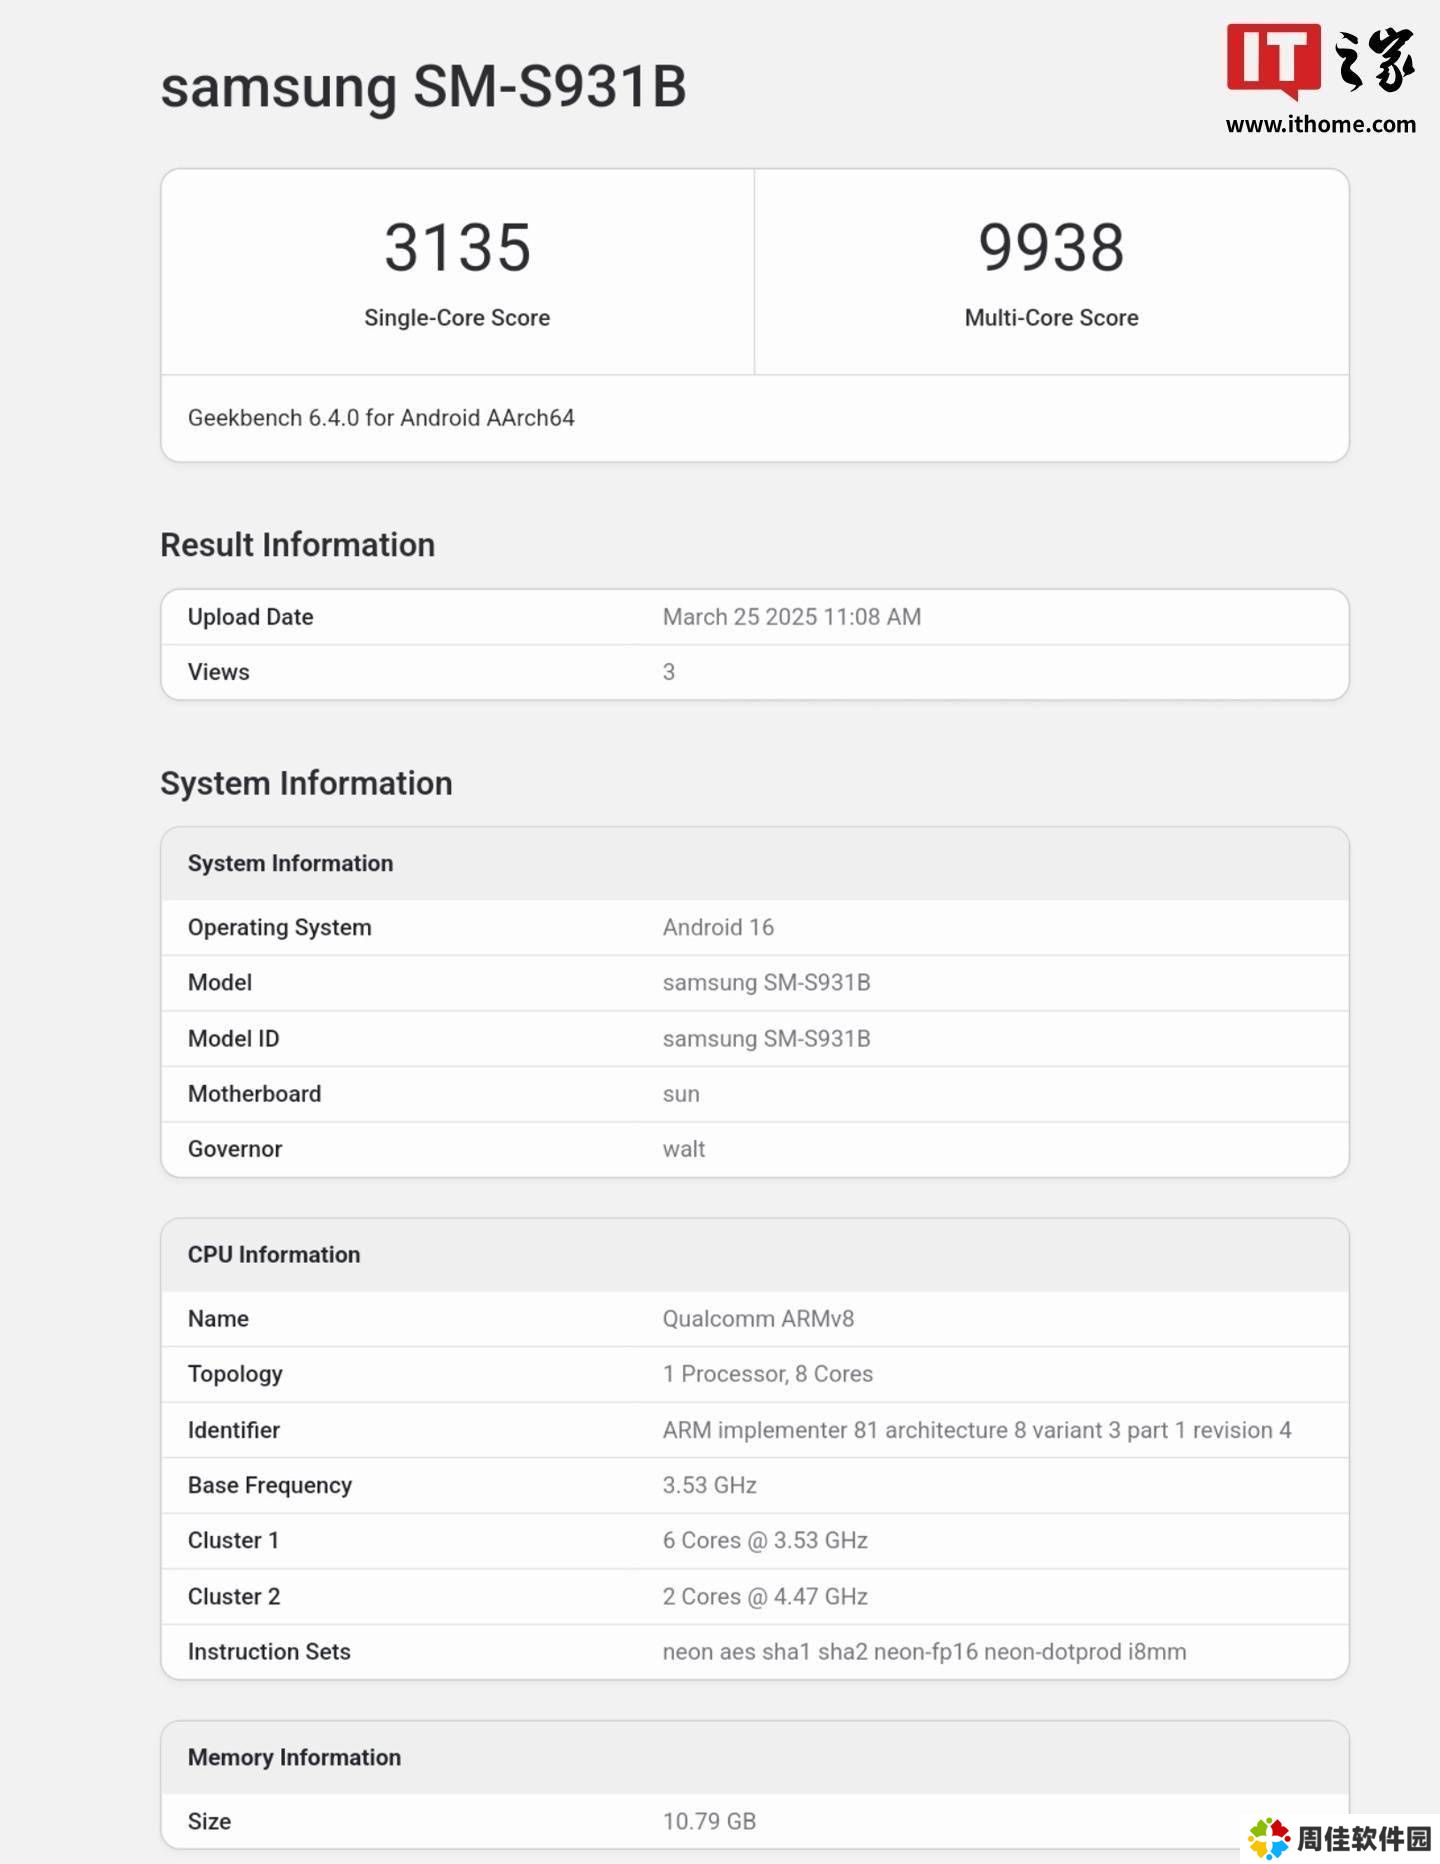This screenshot has height=1864, width=1440.
Task: Select the motherboard value sun
Action: click(x=681, y=1094)
